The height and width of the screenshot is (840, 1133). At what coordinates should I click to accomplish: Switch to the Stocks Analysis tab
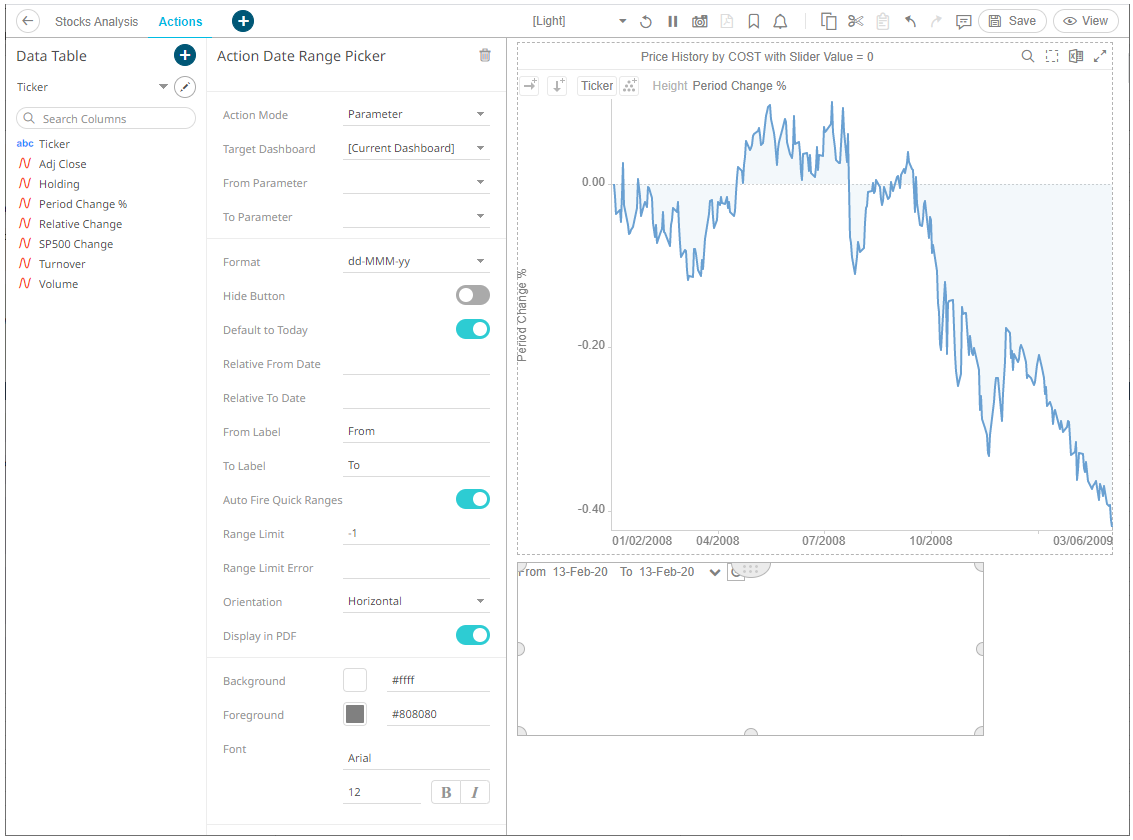pyautogui.click(x=96, y=21)
